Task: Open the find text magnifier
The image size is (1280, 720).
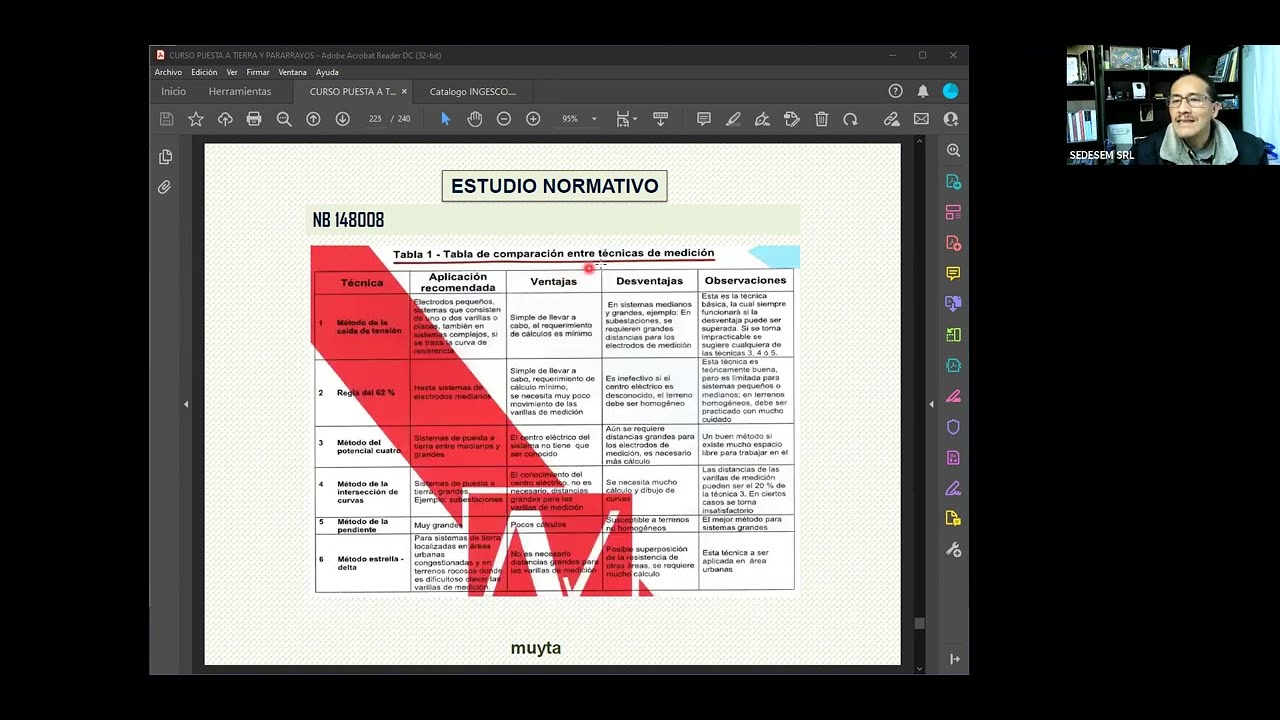Action: pos(284,119)
